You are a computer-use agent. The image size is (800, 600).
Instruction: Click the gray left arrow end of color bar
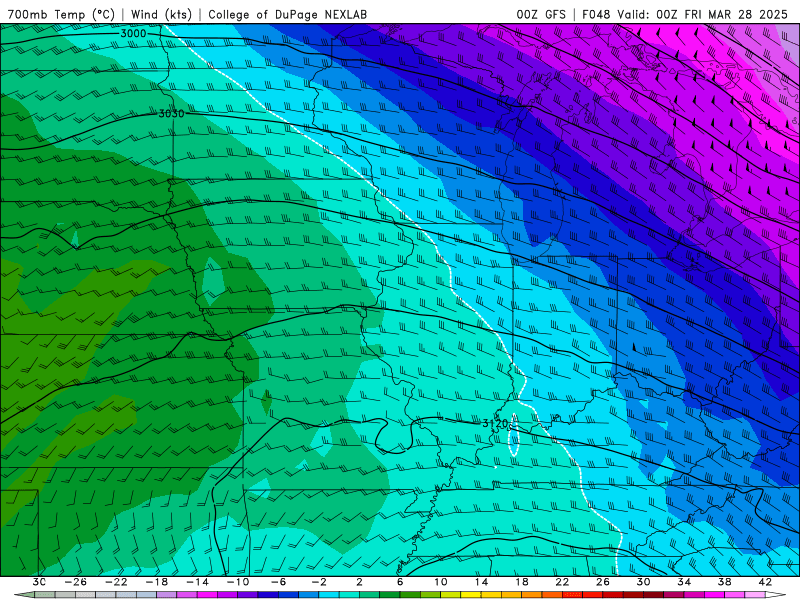(x=24, y=595)
